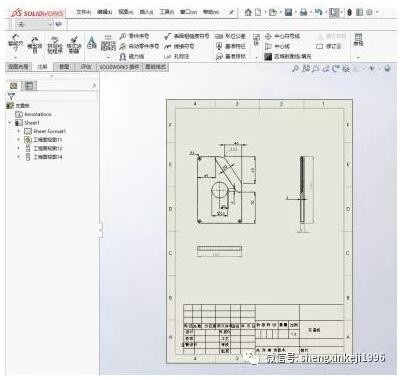This screenshot has width=401, height=380.
Task: Open the Window (窗口) menu
Action: [x=189, y=12]
